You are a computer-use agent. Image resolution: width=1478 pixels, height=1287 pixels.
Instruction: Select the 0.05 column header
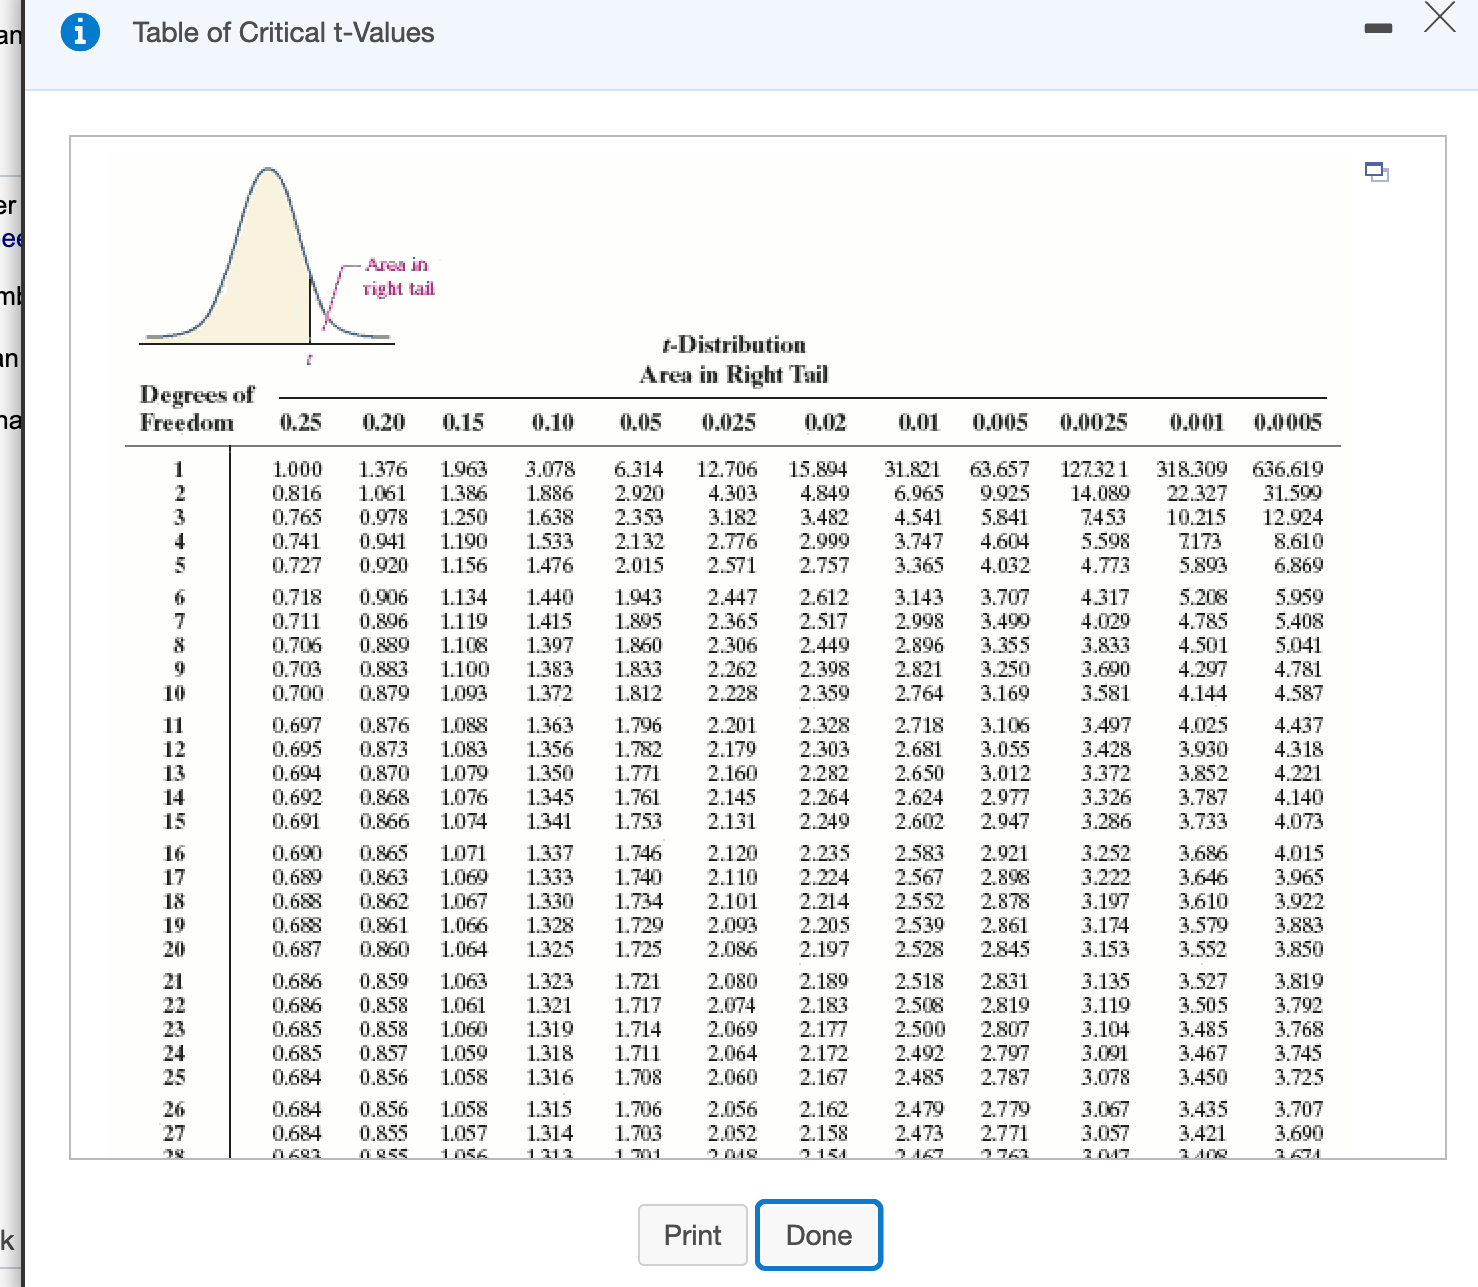click(643, 423)
